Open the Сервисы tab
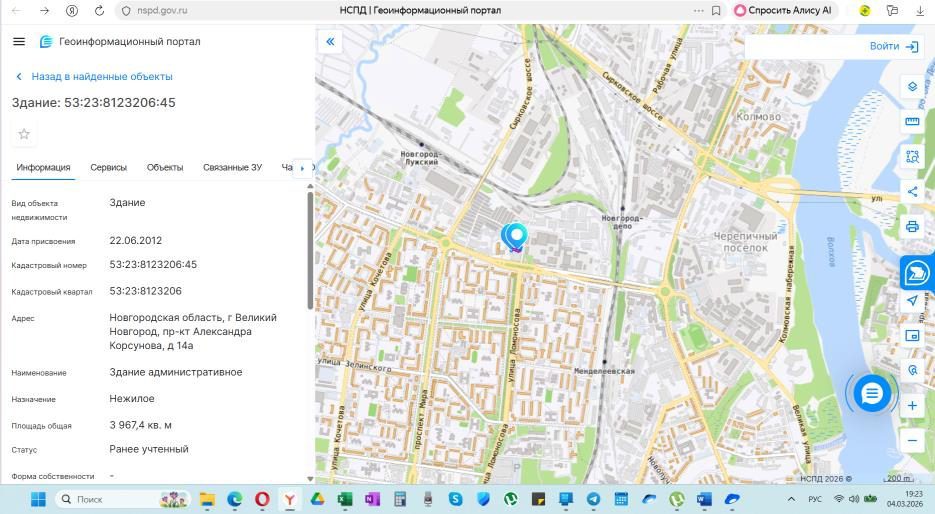The width and height of the screenshot is (935, 514). (x=109, y=168)
